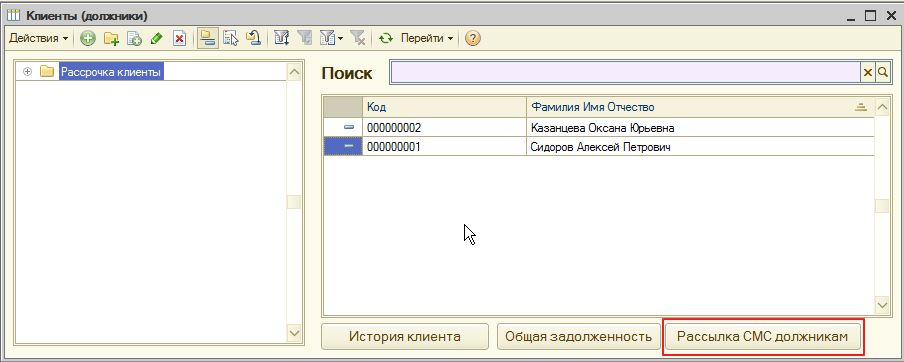Toggle the hierarchical view icon
The image size is (904, 362).
pos(208,39)
